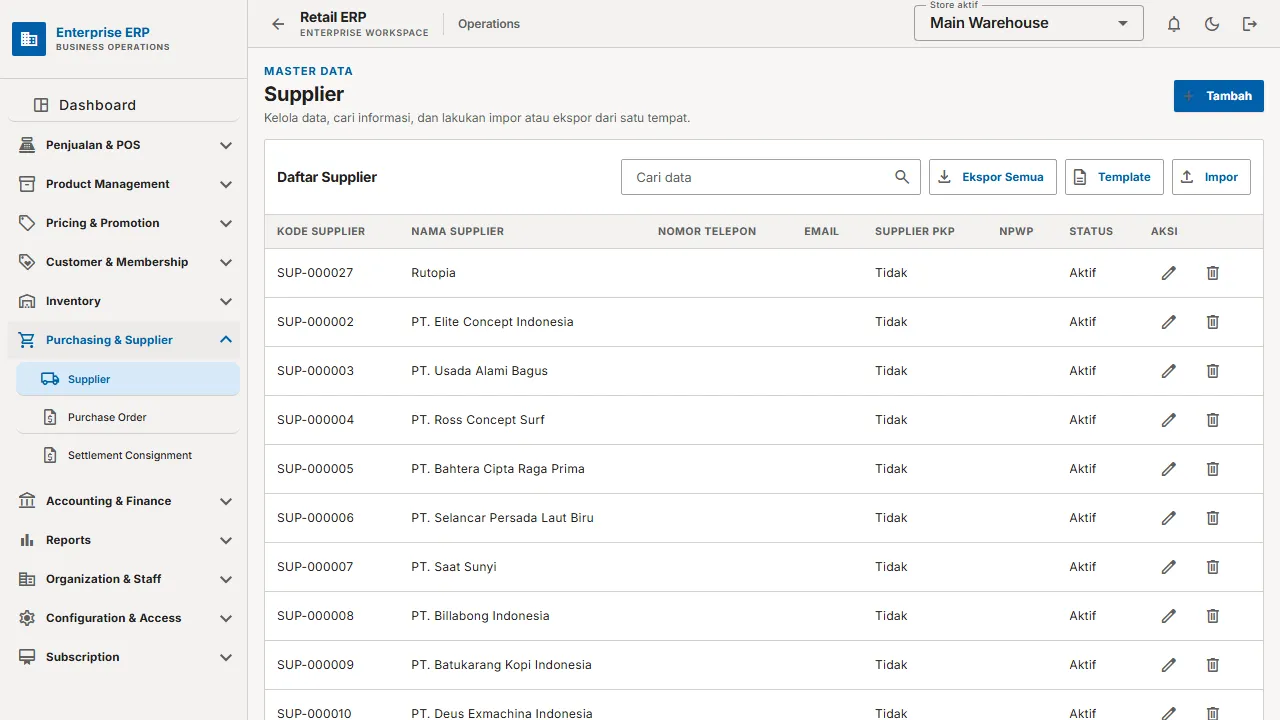This screenshot has height=720, width=1280.
Task: Delete PT. Ross Concept Surf supplier
Action: [x=1213, y=420]
